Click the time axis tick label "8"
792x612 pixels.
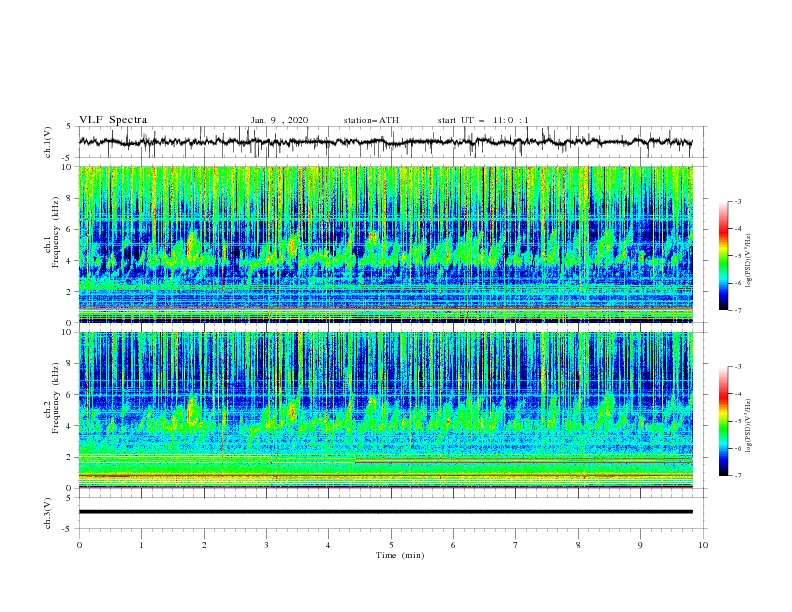[x=578, y=545]
